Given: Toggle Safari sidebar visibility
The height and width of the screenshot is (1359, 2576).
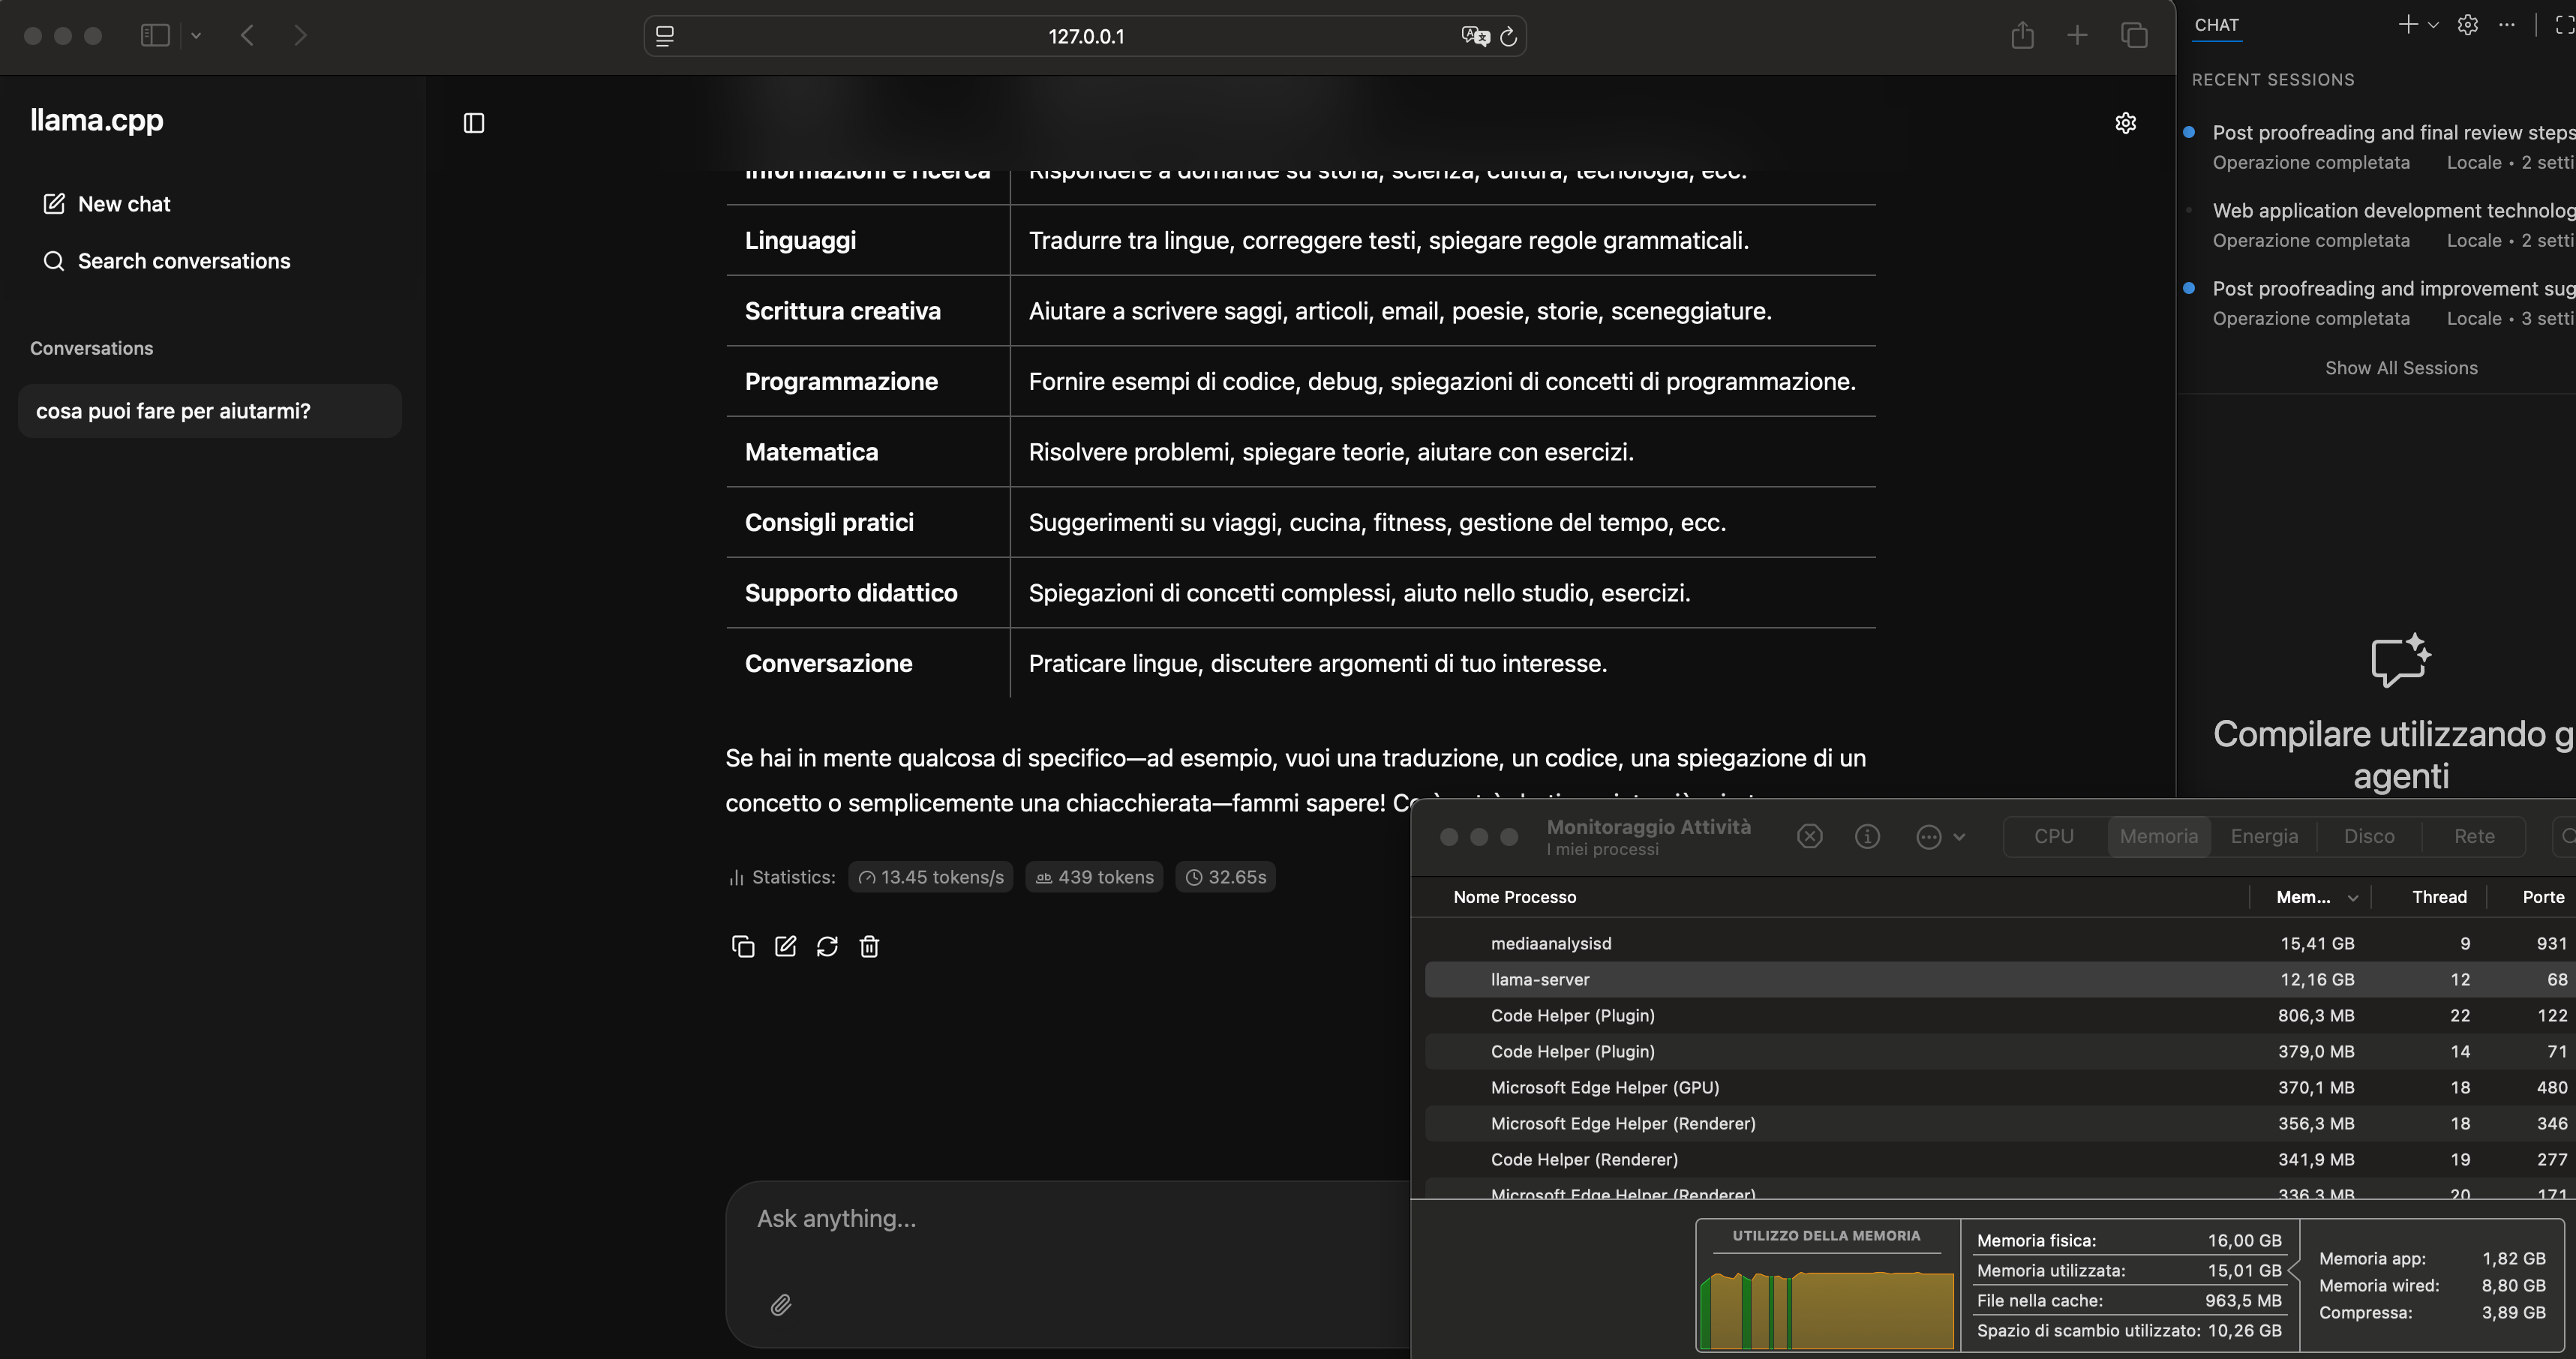Looking at the screenshot, I should pos(155,36).
